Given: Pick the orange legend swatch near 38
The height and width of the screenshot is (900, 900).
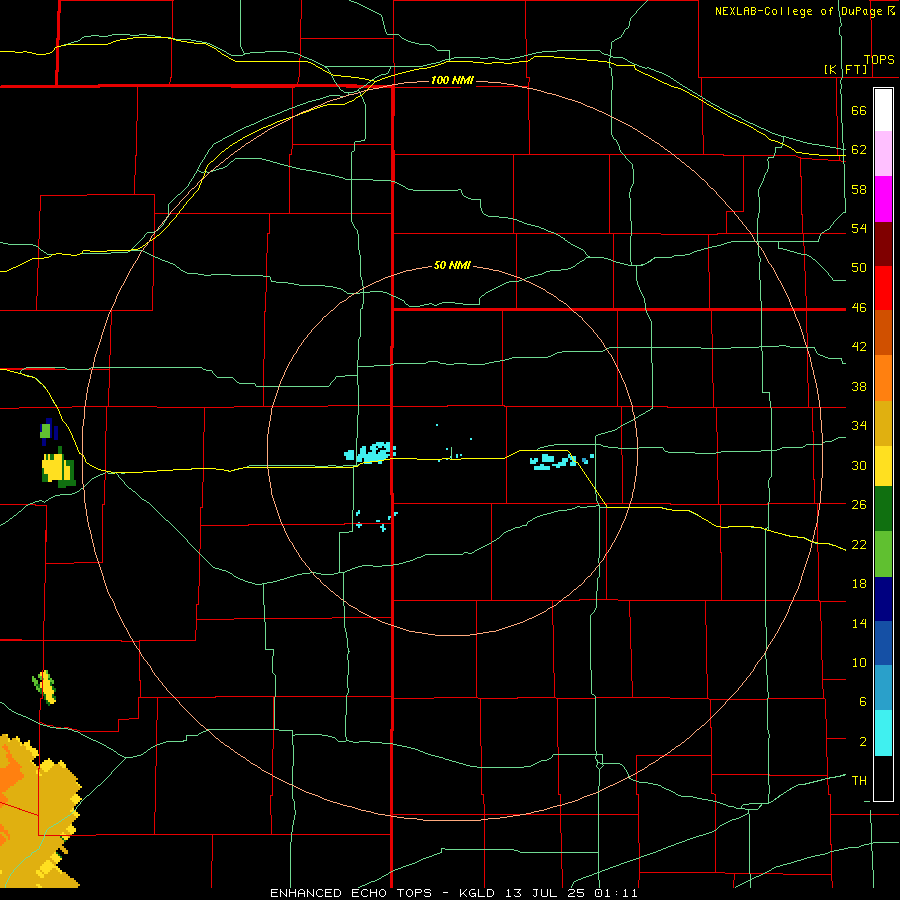Looking at the screenshot, I should (x=883, y=378).
